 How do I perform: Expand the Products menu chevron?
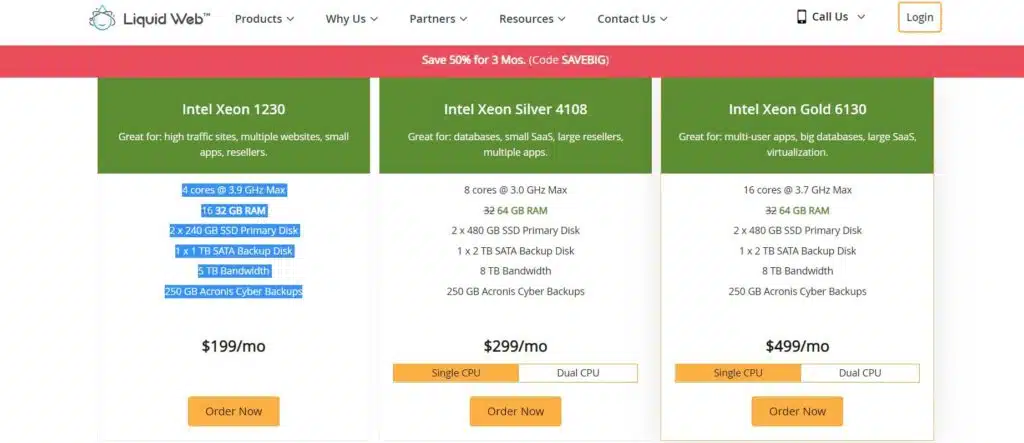[290, 19]
